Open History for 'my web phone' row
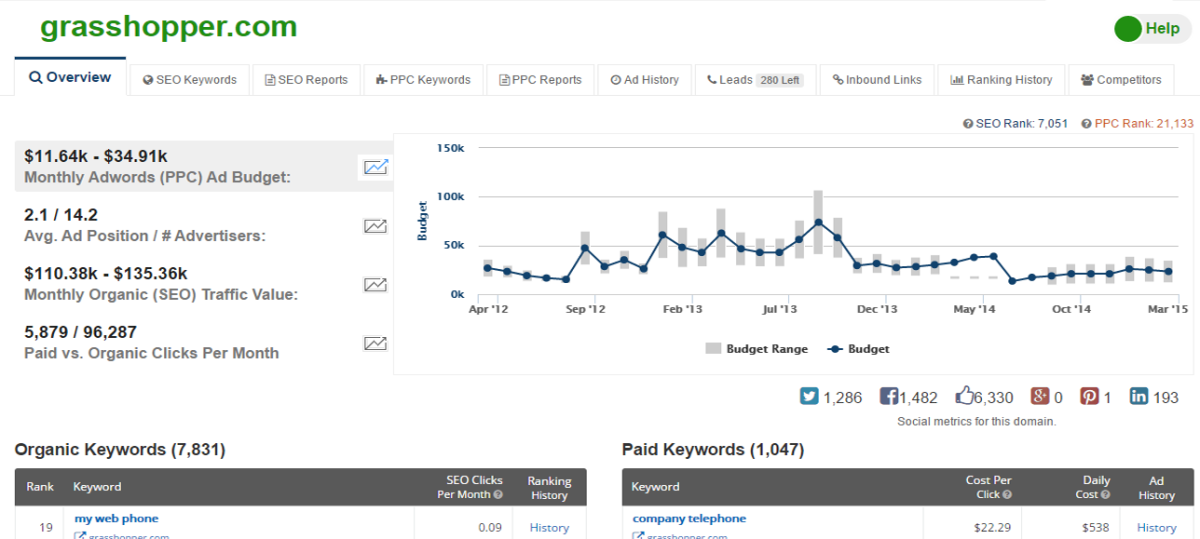The width and height of the screenshot is (1200, 539). point(549,527)
